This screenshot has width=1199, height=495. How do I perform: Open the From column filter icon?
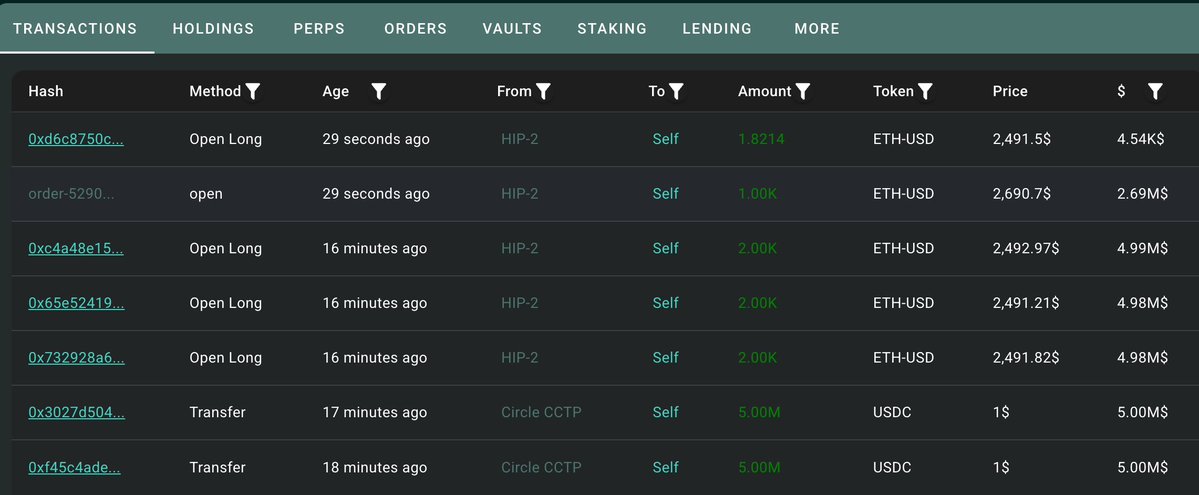point(543,92)
